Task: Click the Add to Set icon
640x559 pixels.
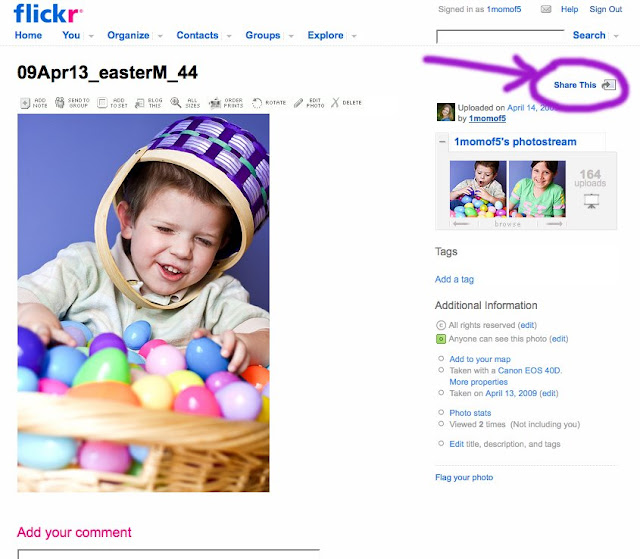Action: point(102,103)
